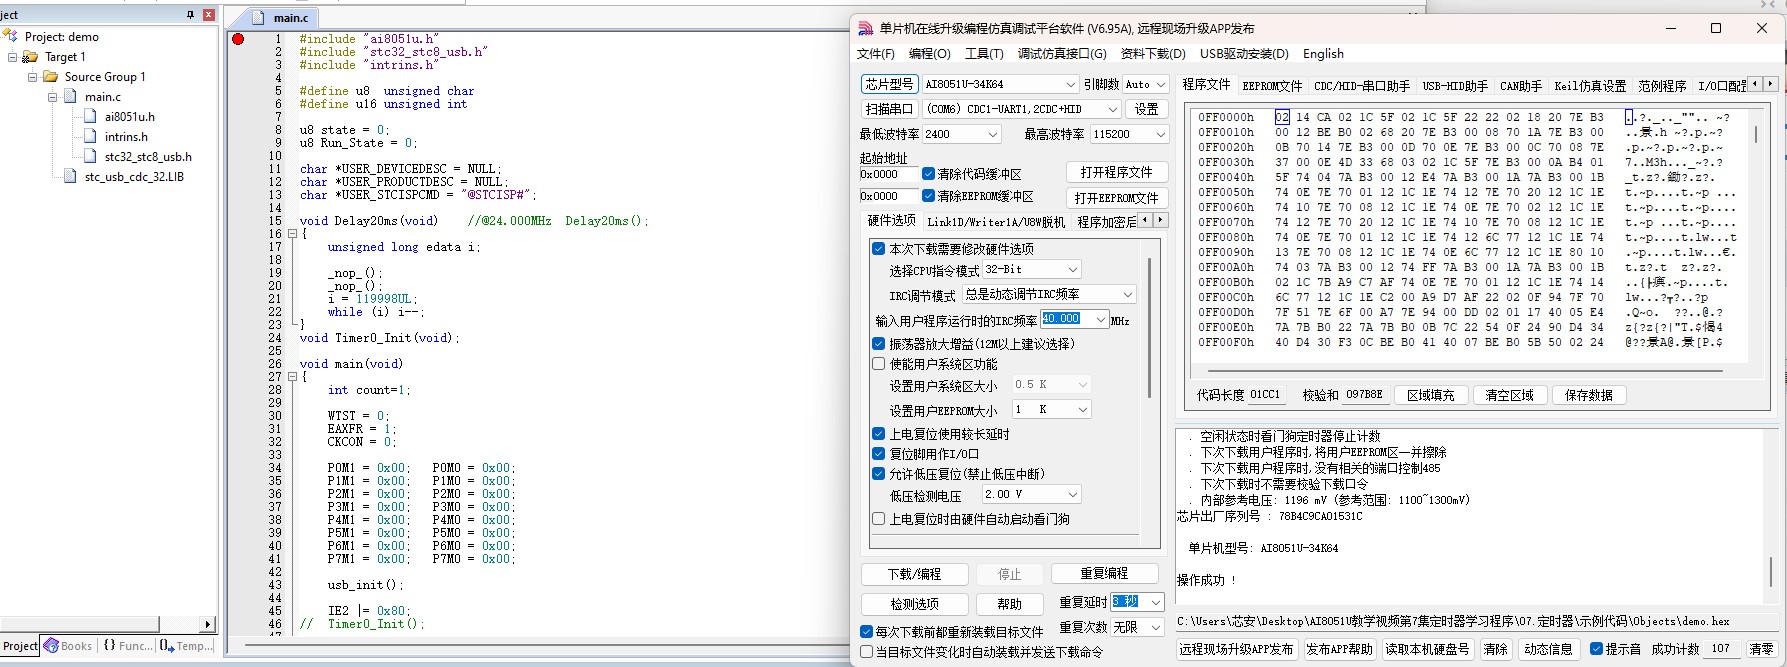Viewport: 1787px width, 667px height.
Task: Click the red breakpoint marker beside line 1
Action: point(238,39)
